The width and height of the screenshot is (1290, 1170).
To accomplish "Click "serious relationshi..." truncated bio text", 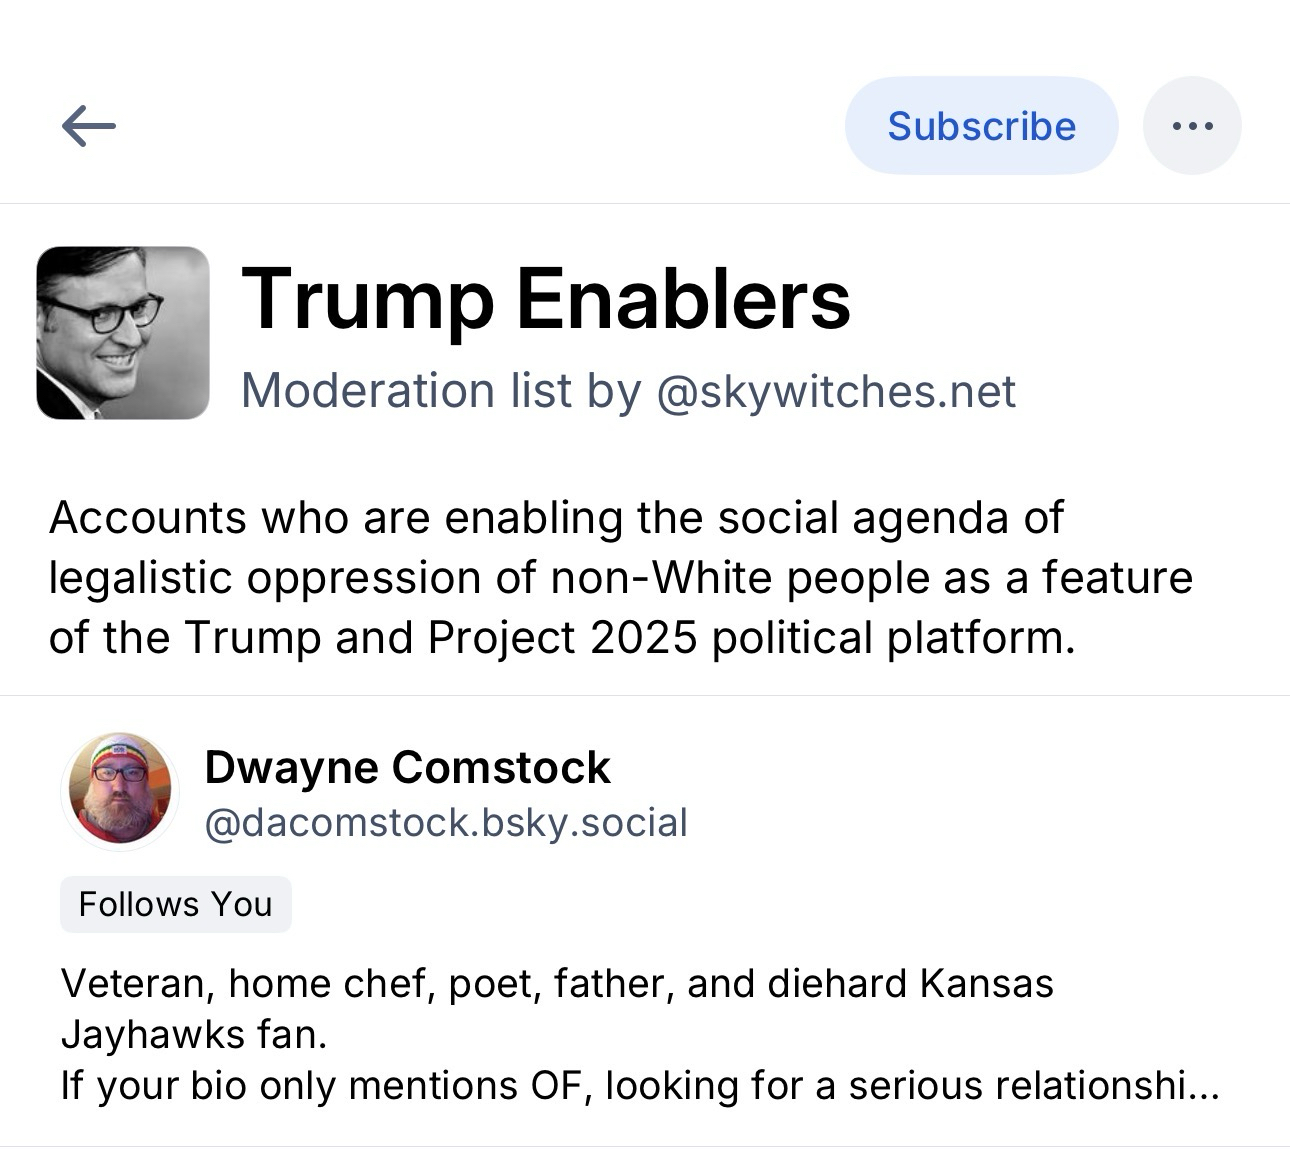I will pos(1030,1086).
